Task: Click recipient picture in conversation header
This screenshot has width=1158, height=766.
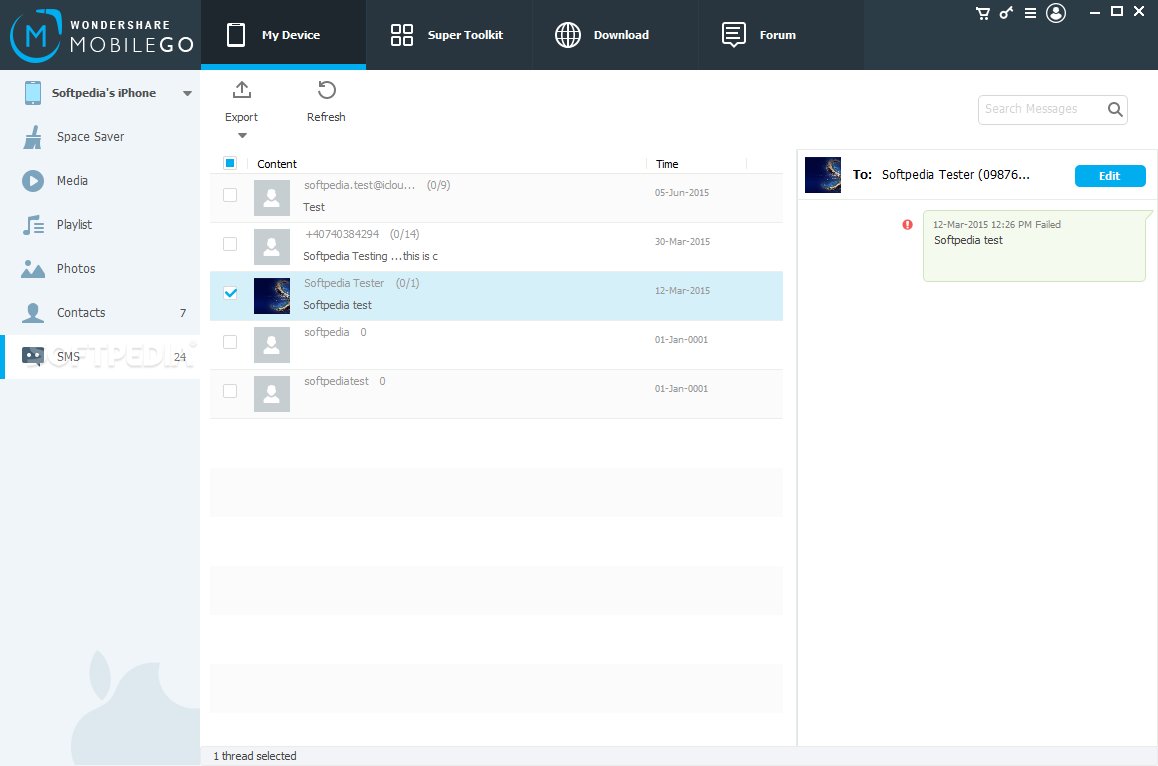Action: tap(823, 175)
